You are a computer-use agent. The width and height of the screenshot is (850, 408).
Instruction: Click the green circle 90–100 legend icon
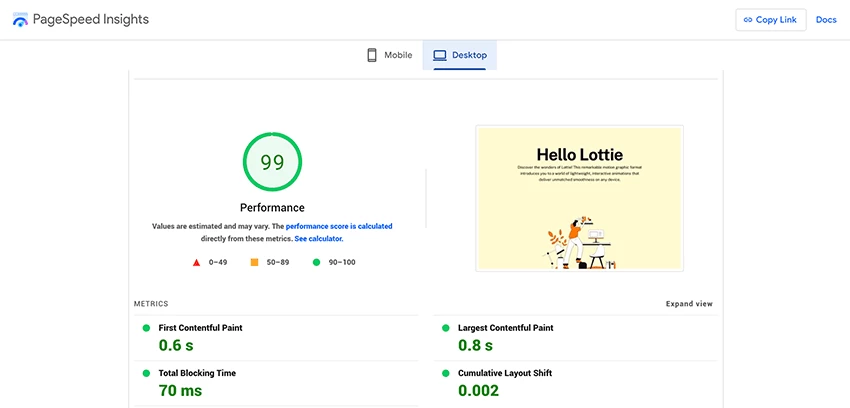point(317,262)
